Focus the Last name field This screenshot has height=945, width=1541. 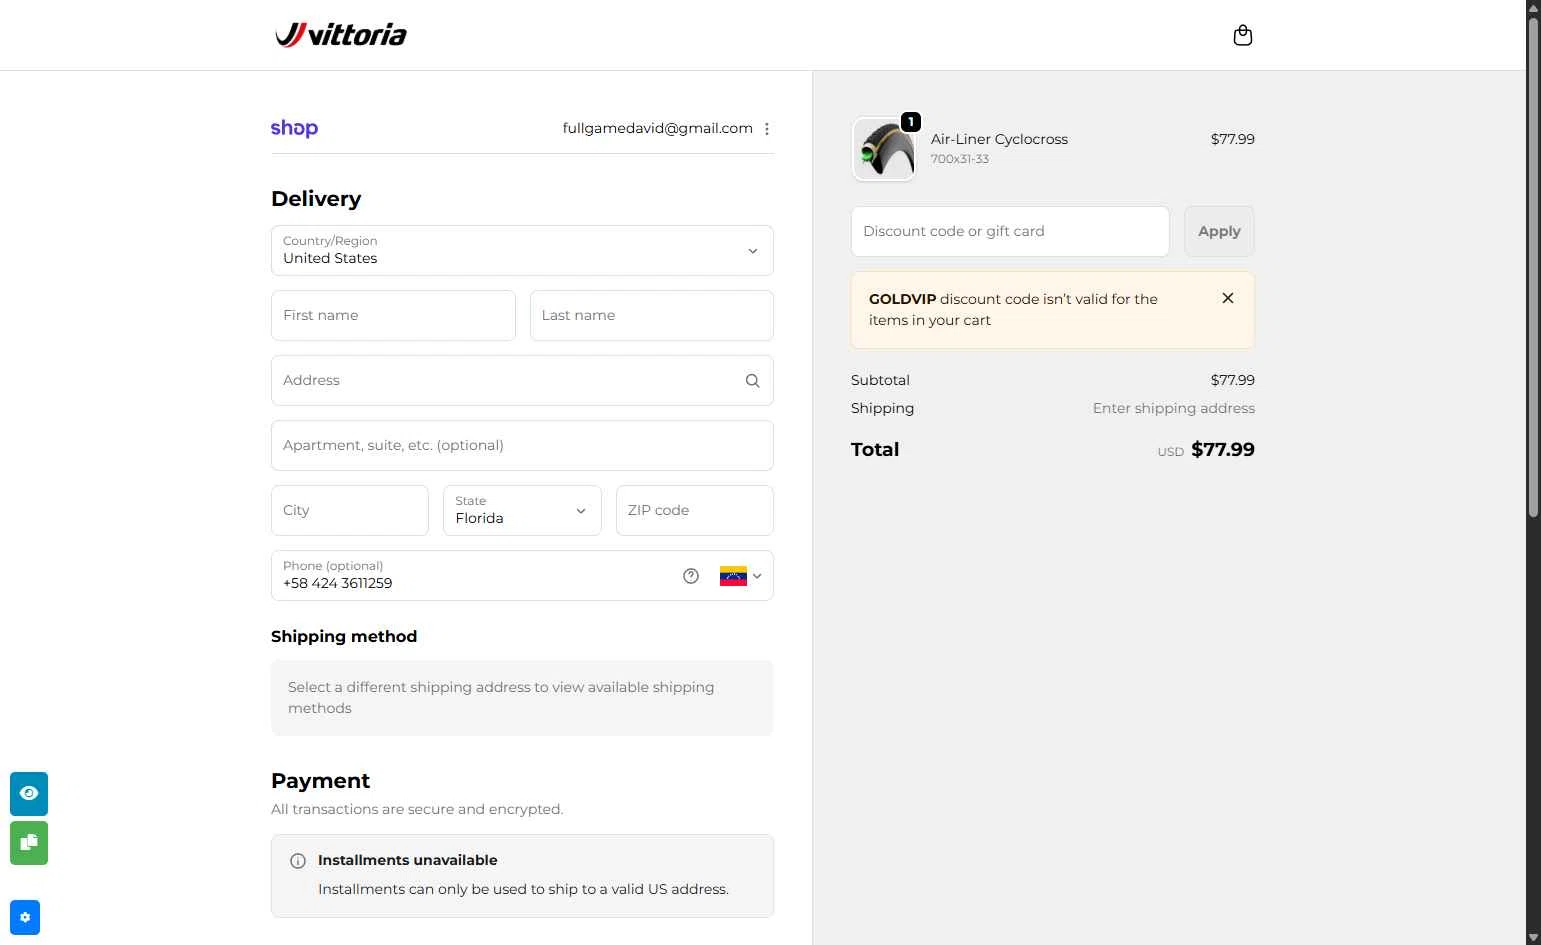(652, 315)
